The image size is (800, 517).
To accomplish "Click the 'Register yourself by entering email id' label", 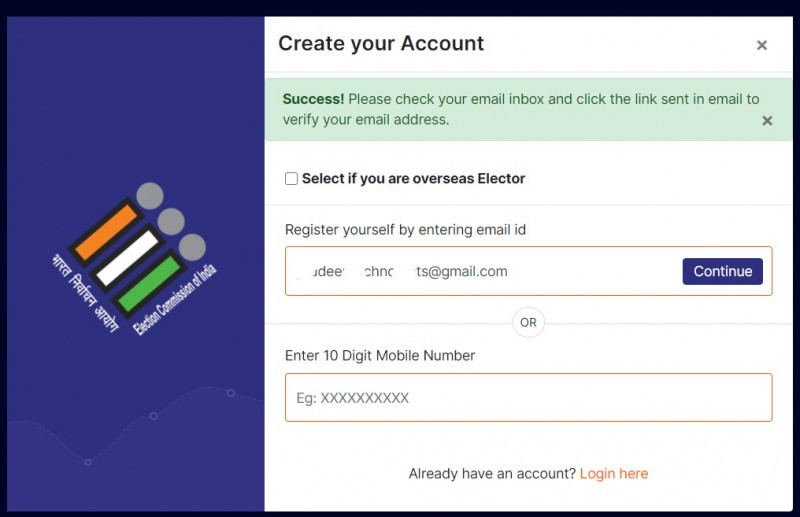I will 405,230.
